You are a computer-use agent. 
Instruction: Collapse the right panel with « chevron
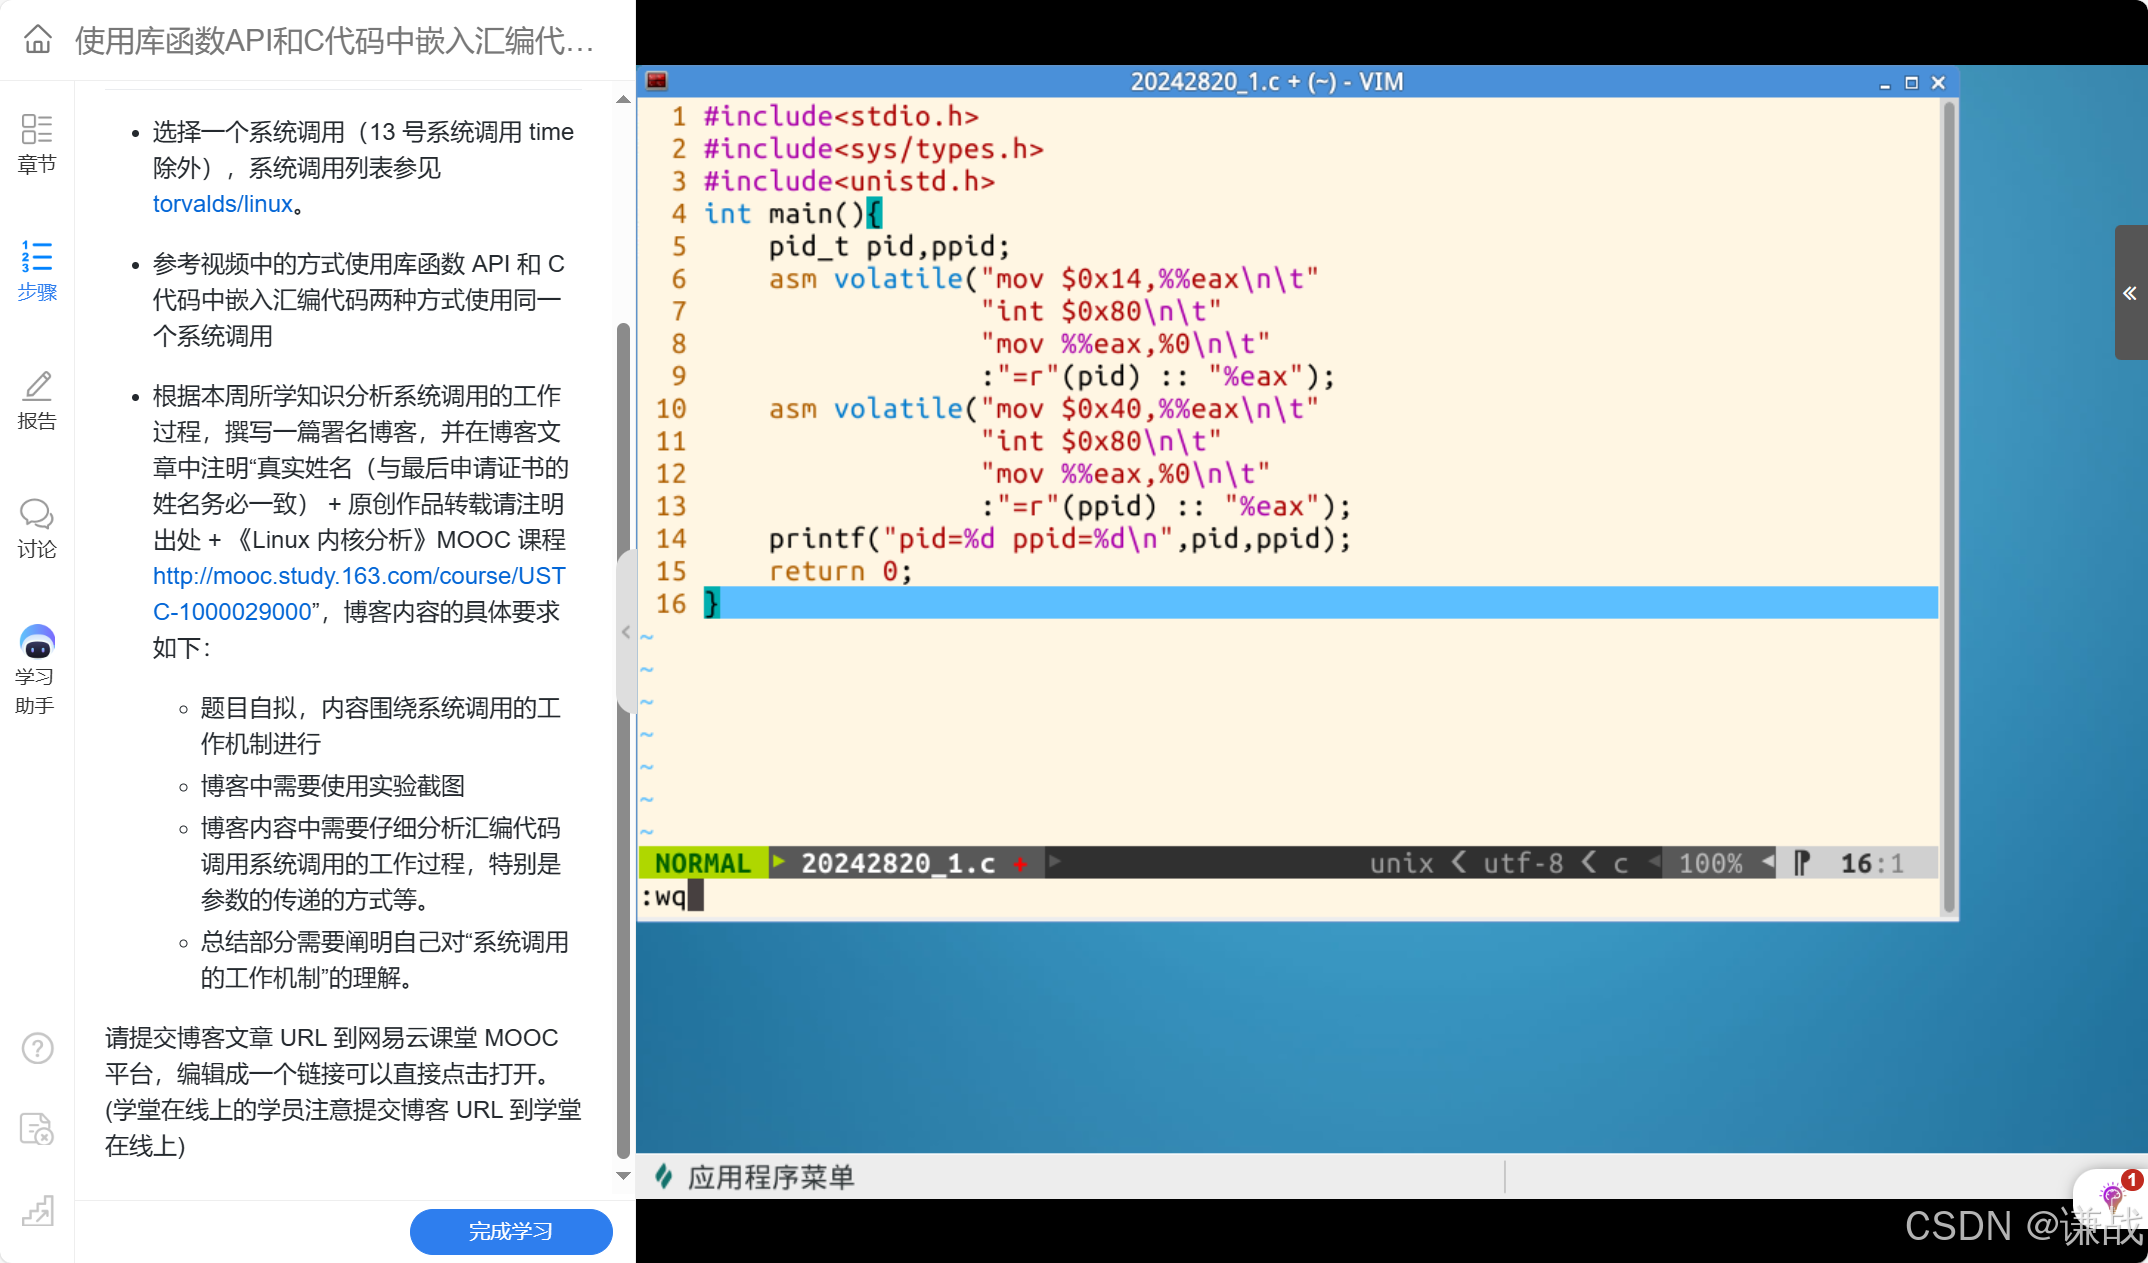(x=2130, y=292)
